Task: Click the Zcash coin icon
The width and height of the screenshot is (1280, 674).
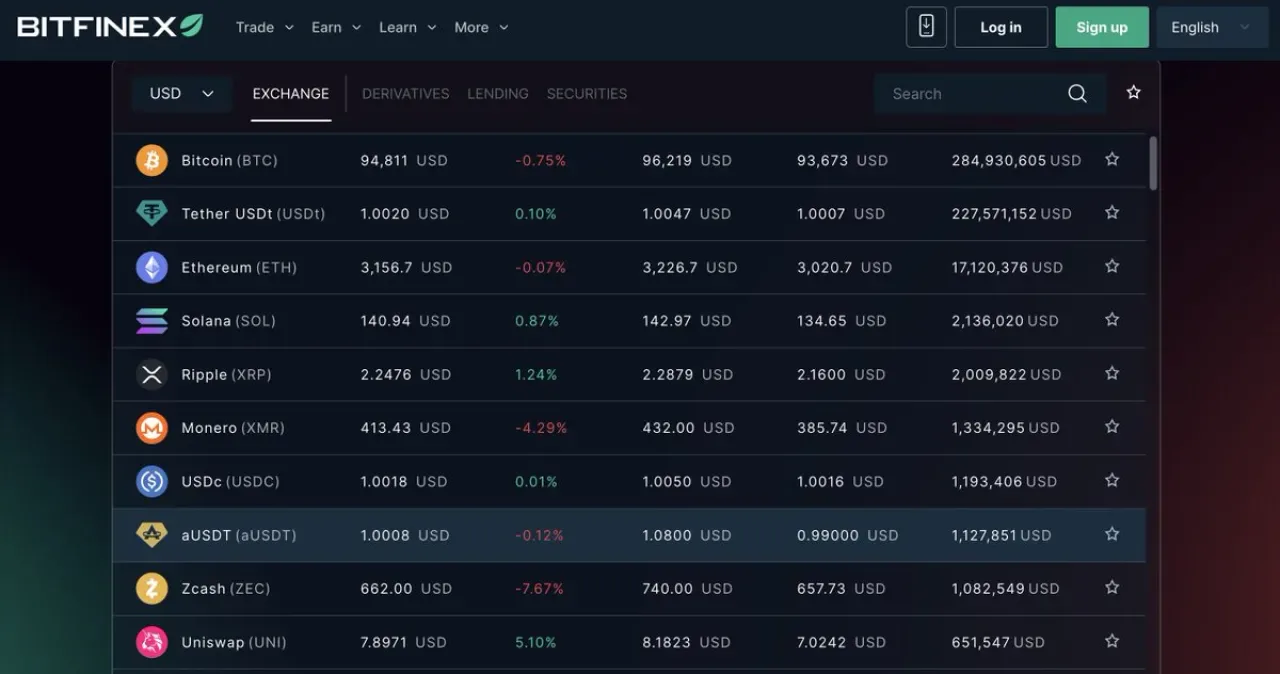Action: (x=152, y=588)
